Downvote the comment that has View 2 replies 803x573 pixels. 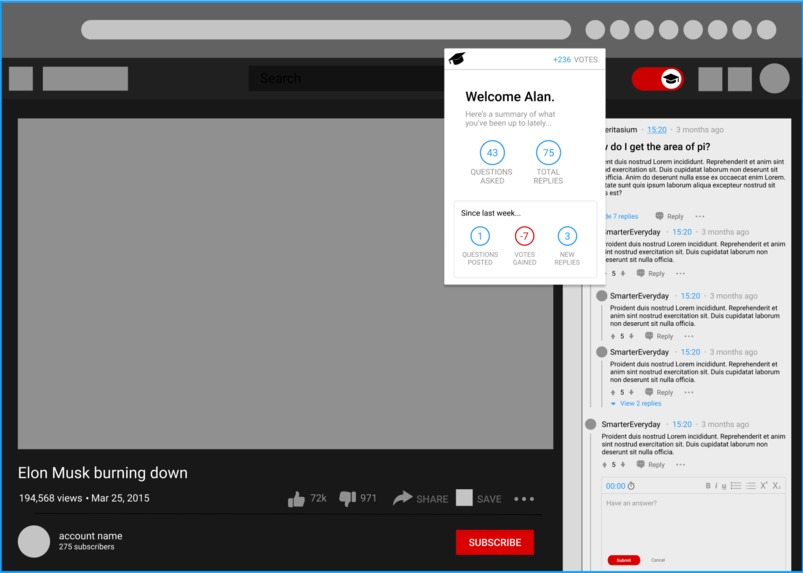(631, 393)
